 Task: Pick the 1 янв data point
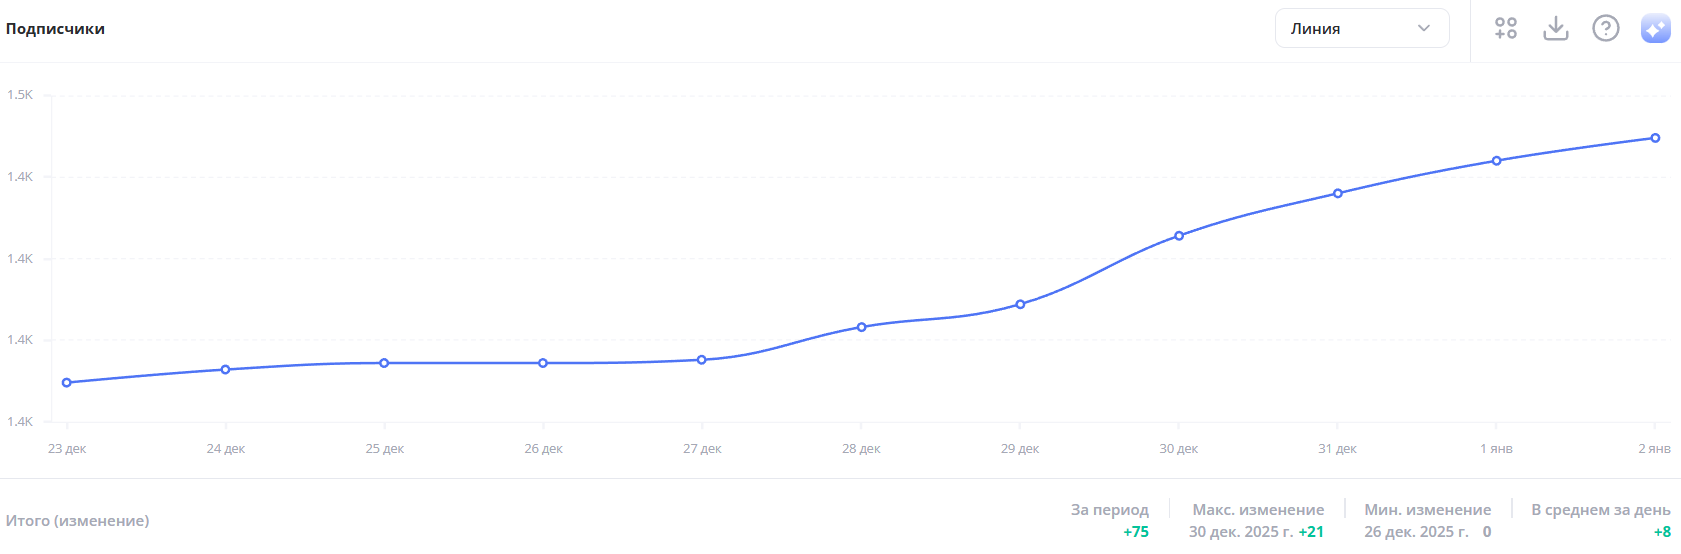coord(1497,161)
